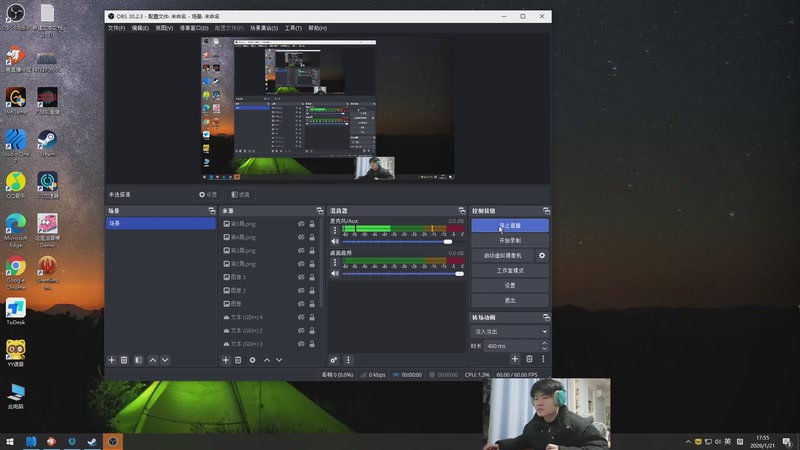
Task: Open transition properties three-dot menu
Action: point(543,359)
